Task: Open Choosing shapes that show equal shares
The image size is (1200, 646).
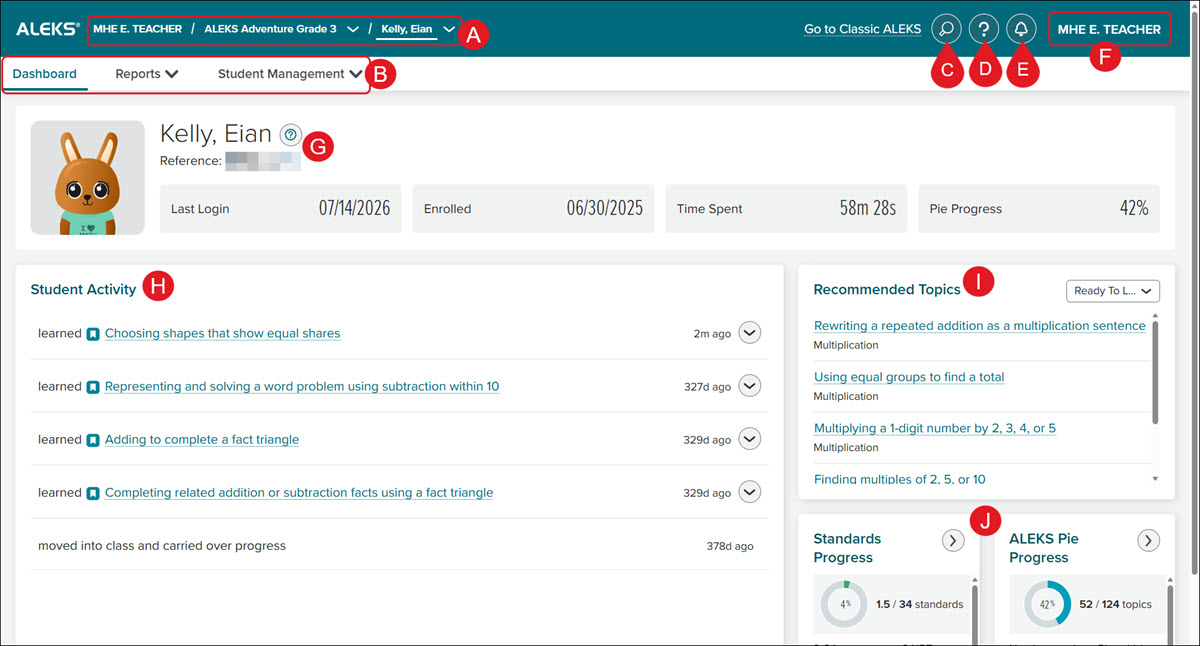Action: click(222, 333)
